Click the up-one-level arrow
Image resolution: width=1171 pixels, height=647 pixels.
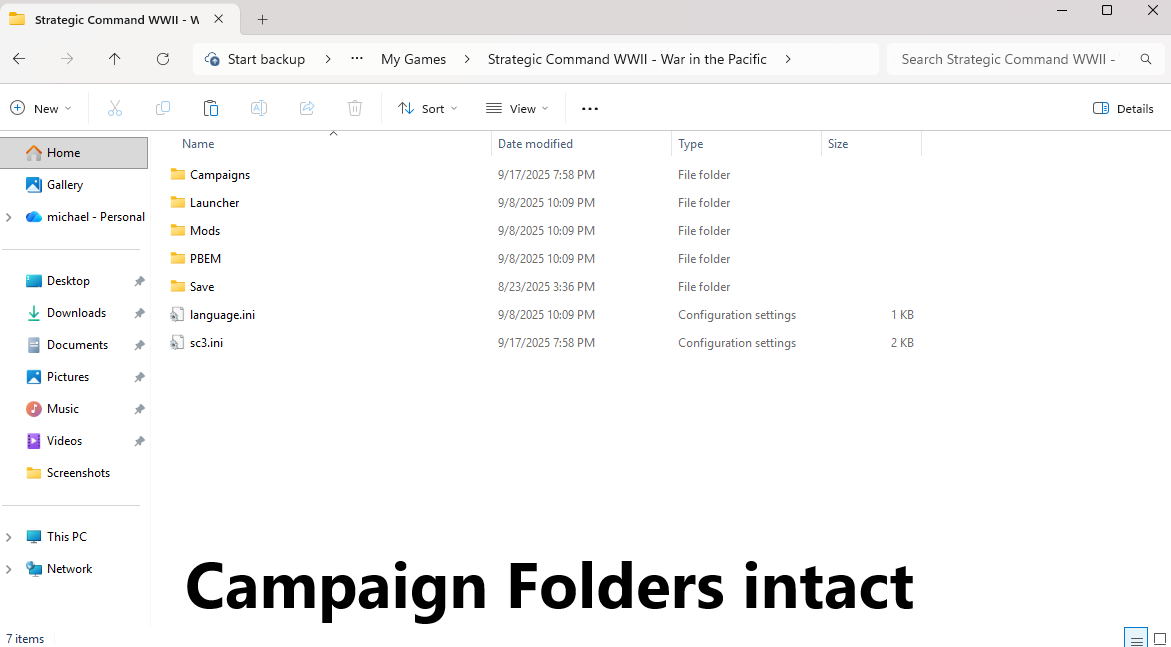click(x=114, y=59)
